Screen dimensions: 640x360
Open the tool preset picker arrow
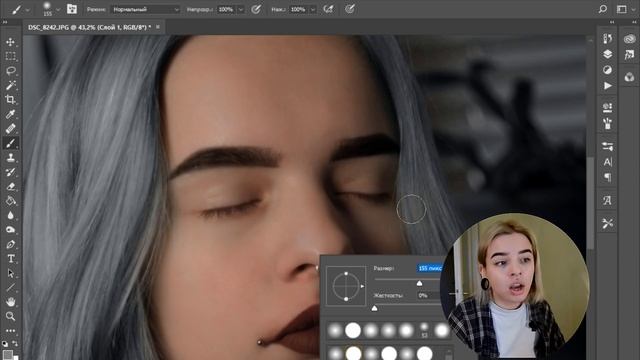point(28,9)
